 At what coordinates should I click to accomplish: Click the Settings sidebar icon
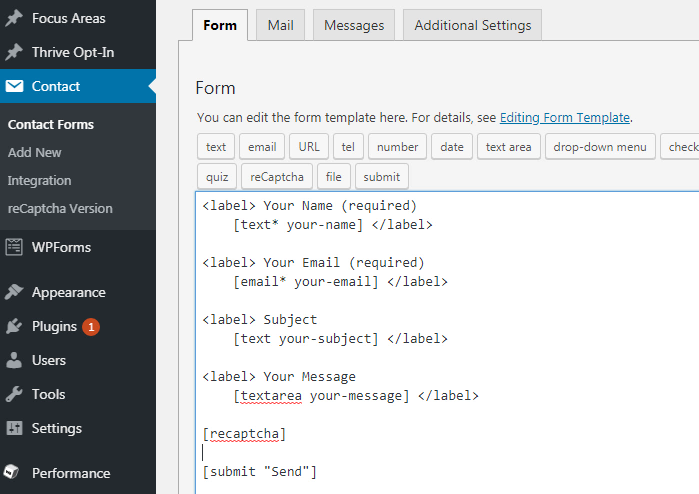[14, 428]
